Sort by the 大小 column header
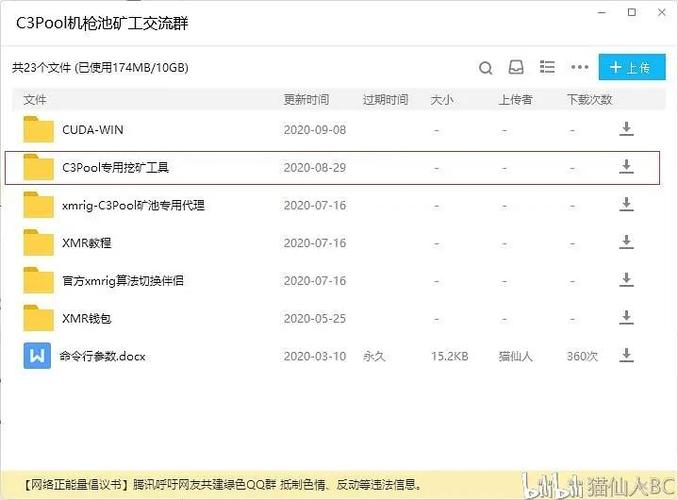The height and width of the screenshot is (500, 678). click(442, 100)
